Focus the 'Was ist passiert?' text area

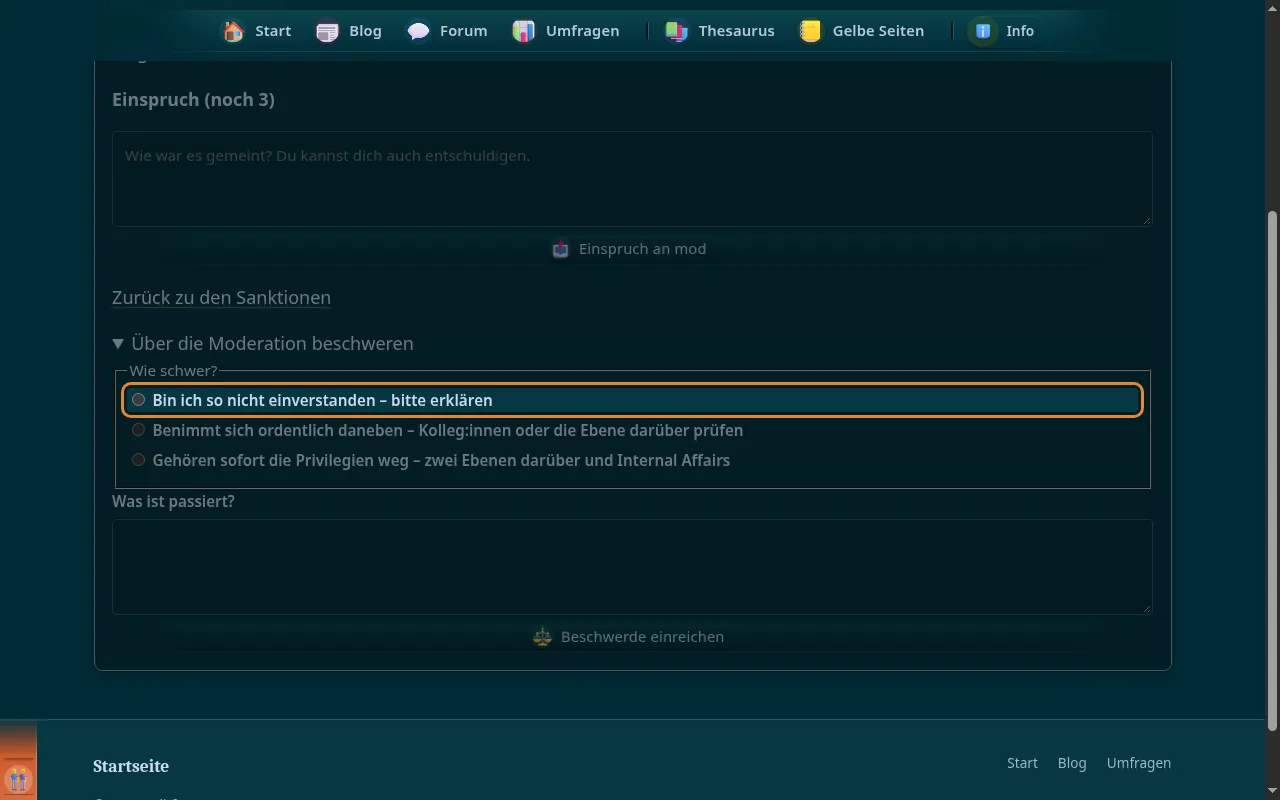tap(632, 567)
